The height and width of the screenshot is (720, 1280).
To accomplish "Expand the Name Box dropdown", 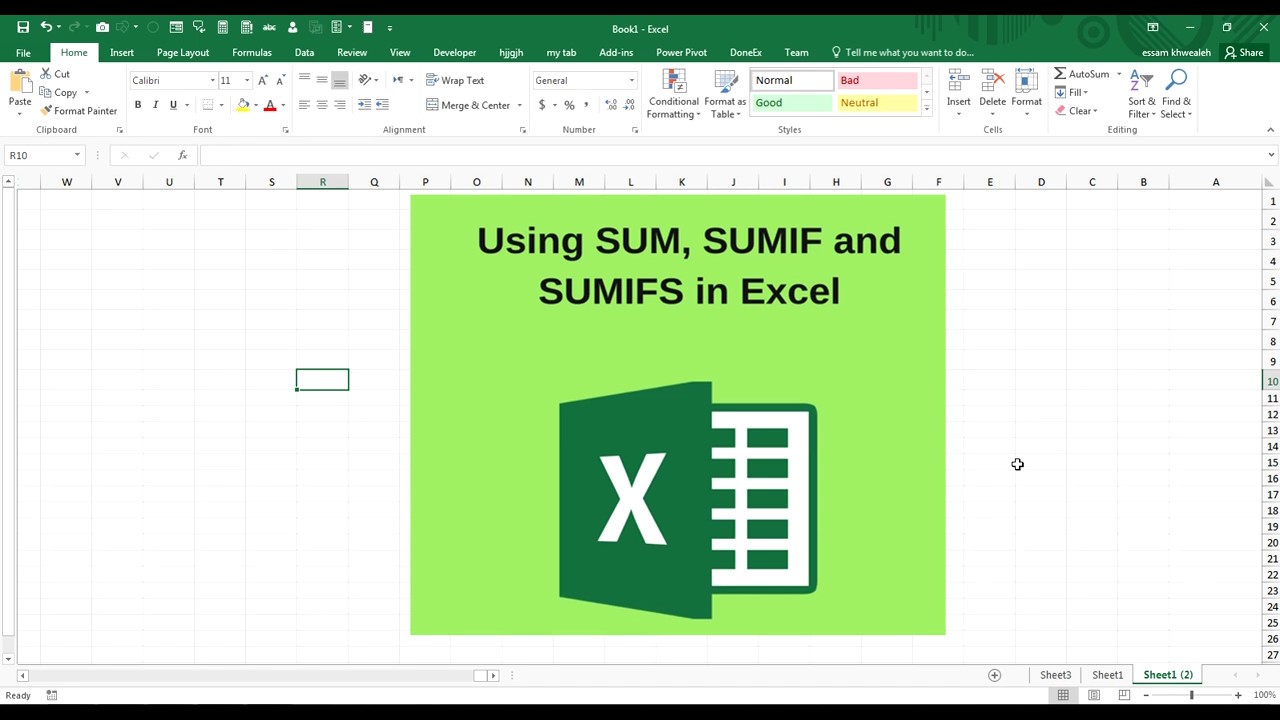I will [77, 155].
